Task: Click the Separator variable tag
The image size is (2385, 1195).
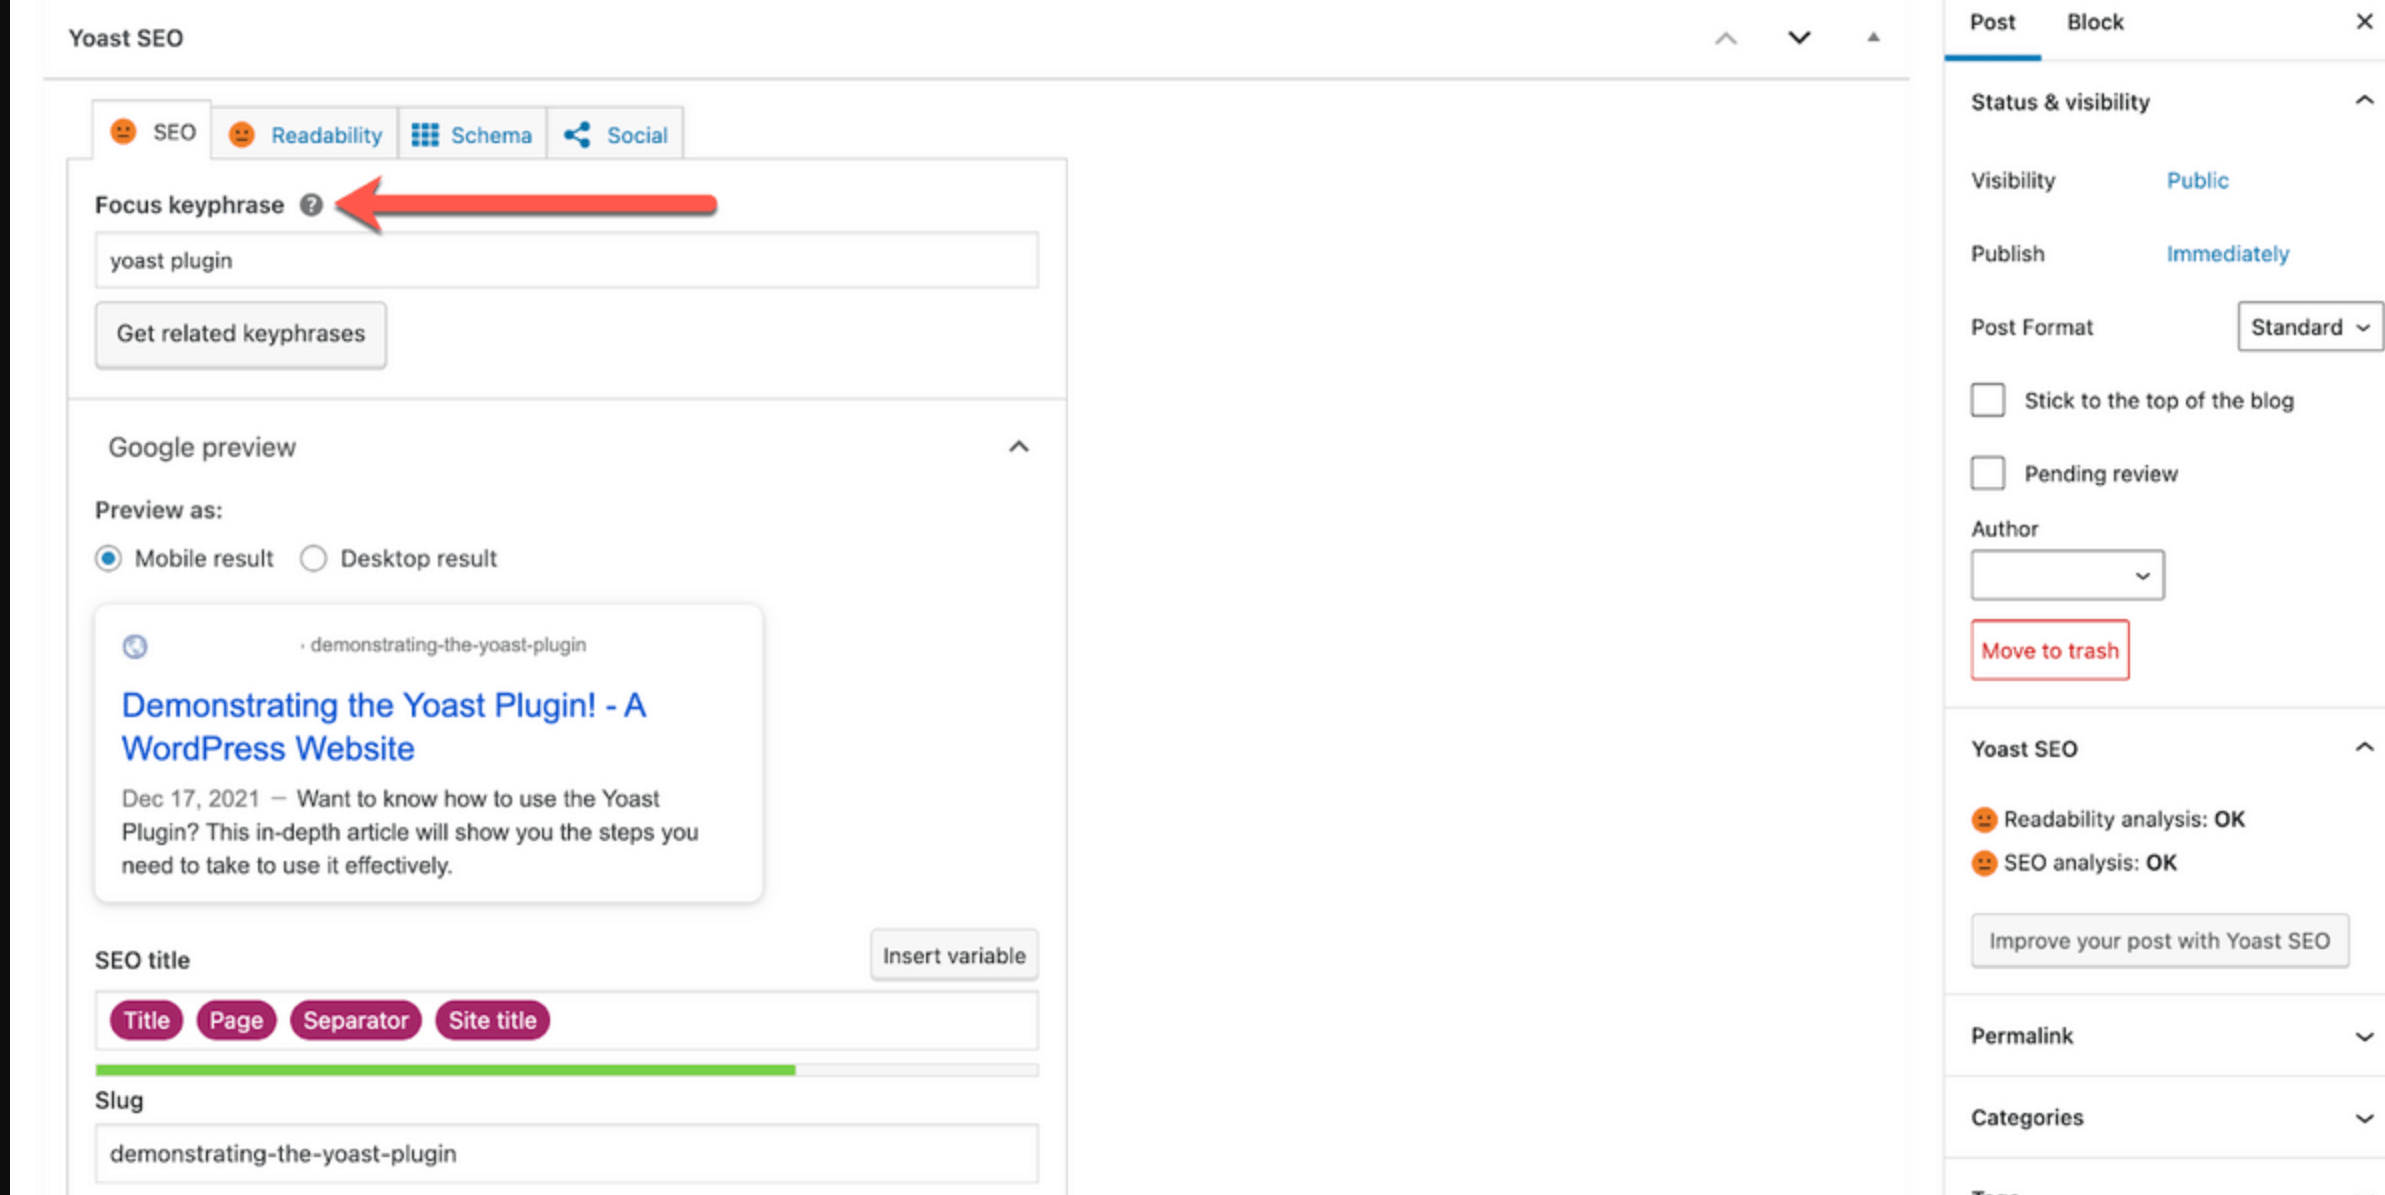Action: [356, 1020]
